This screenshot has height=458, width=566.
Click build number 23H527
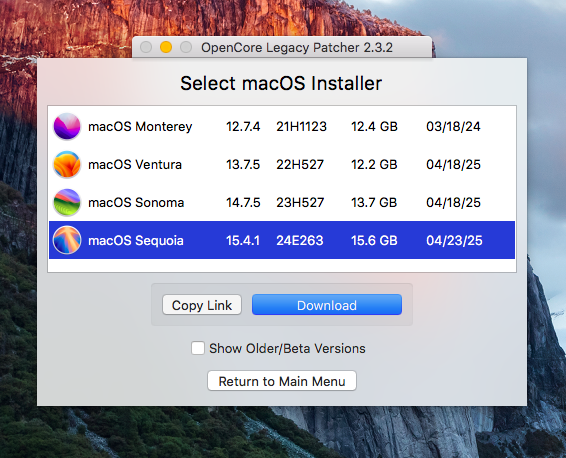300,202
